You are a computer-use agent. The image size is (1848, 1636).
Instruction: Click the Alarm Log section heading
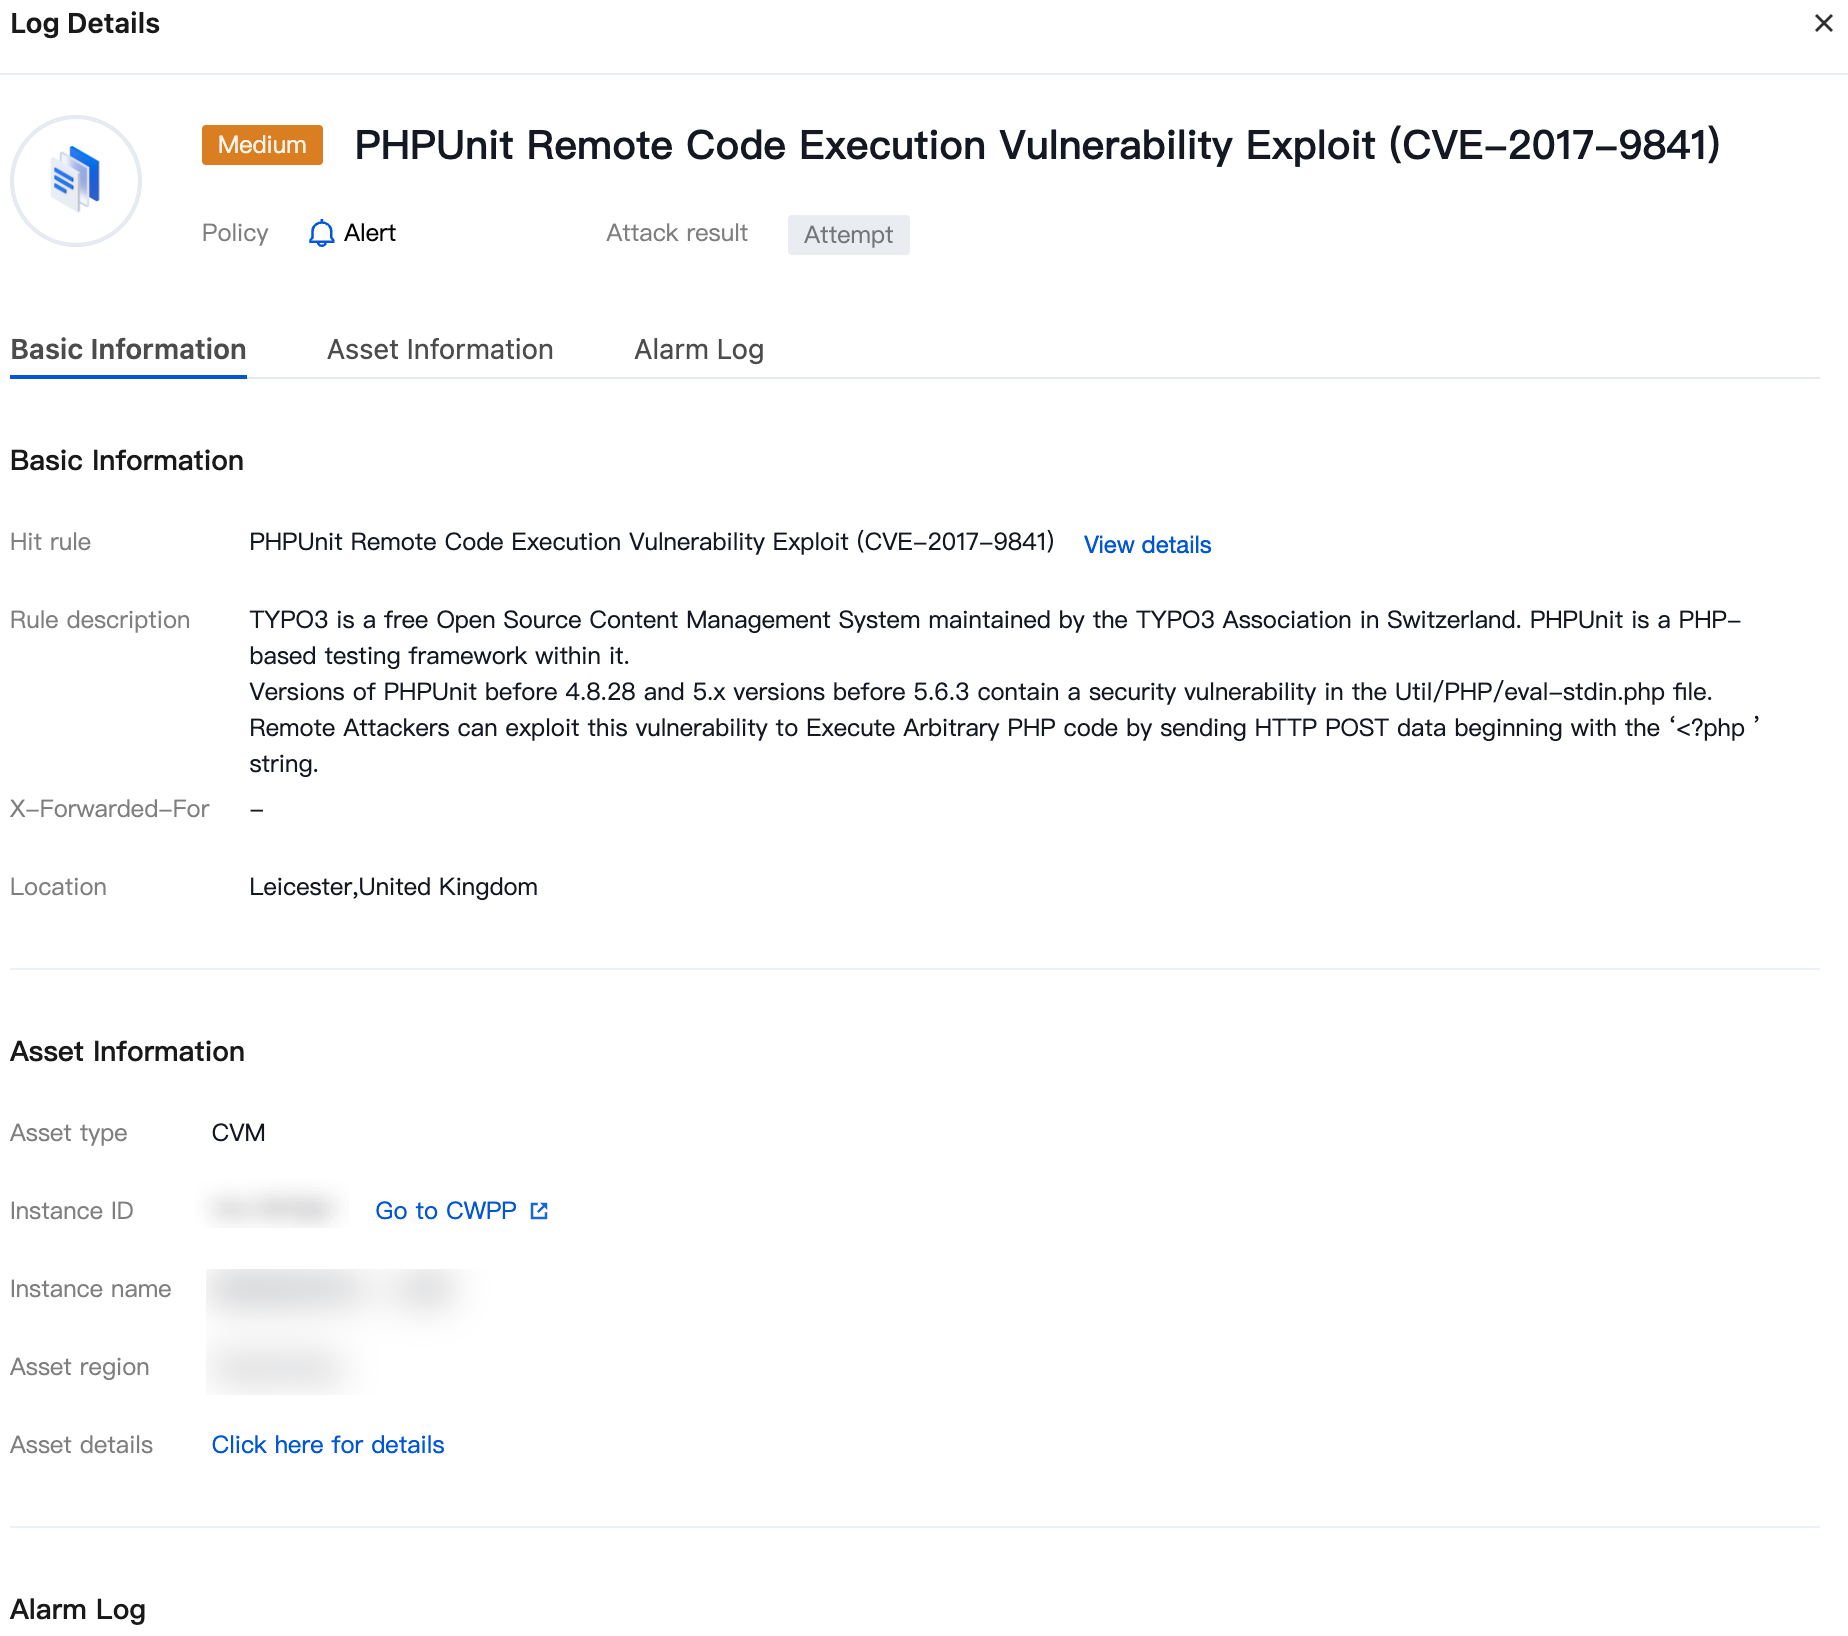click(78, 1609)
